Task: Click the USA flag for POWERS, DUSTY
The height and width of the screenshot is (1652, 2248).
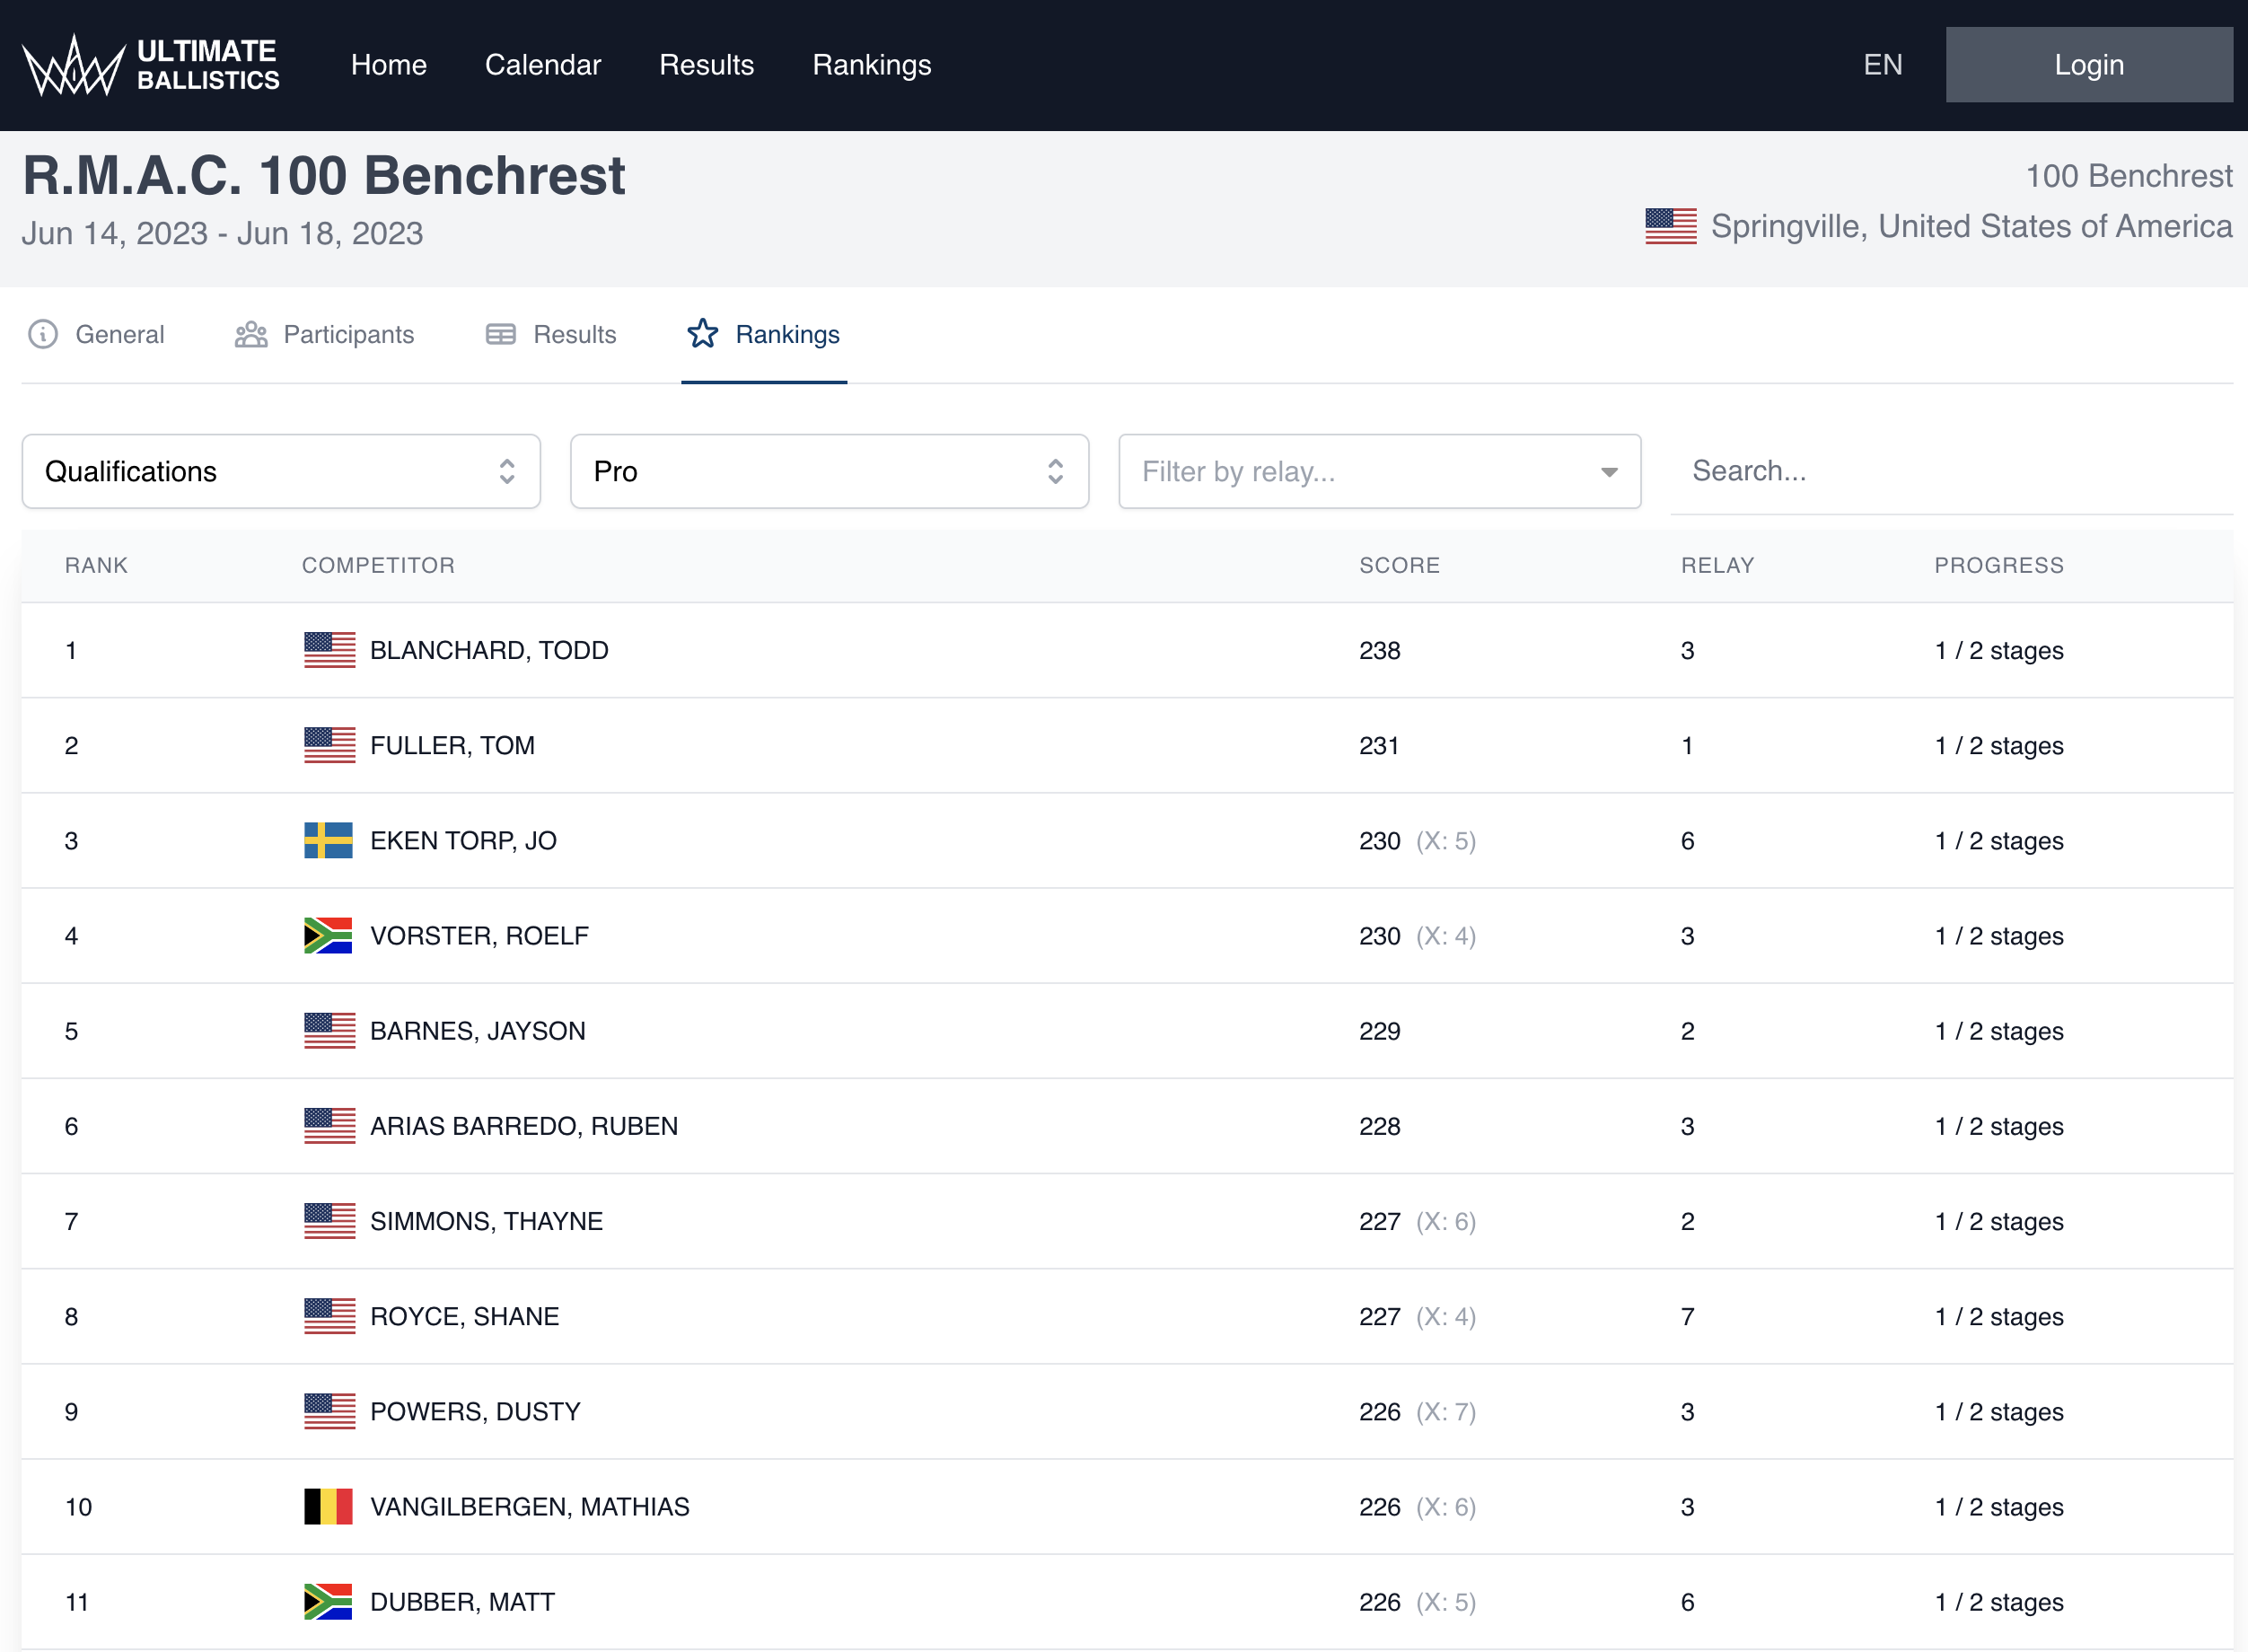Action: click(x=329, y=1411)
